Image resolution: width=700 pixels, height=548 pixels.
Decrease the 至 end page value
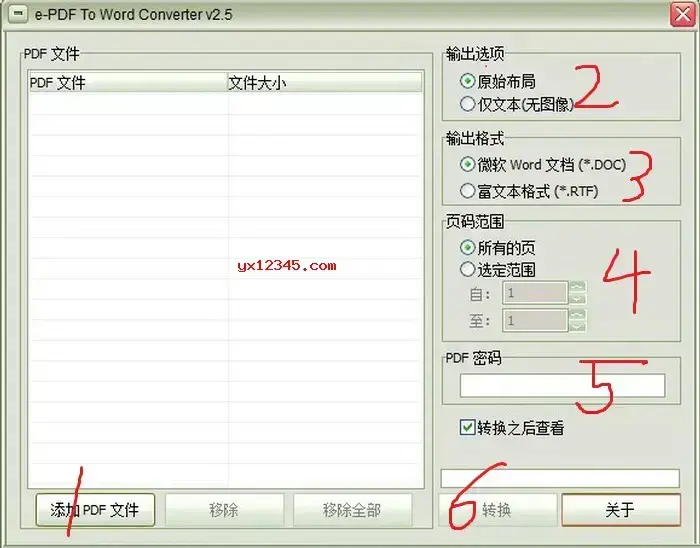point(578,327)
